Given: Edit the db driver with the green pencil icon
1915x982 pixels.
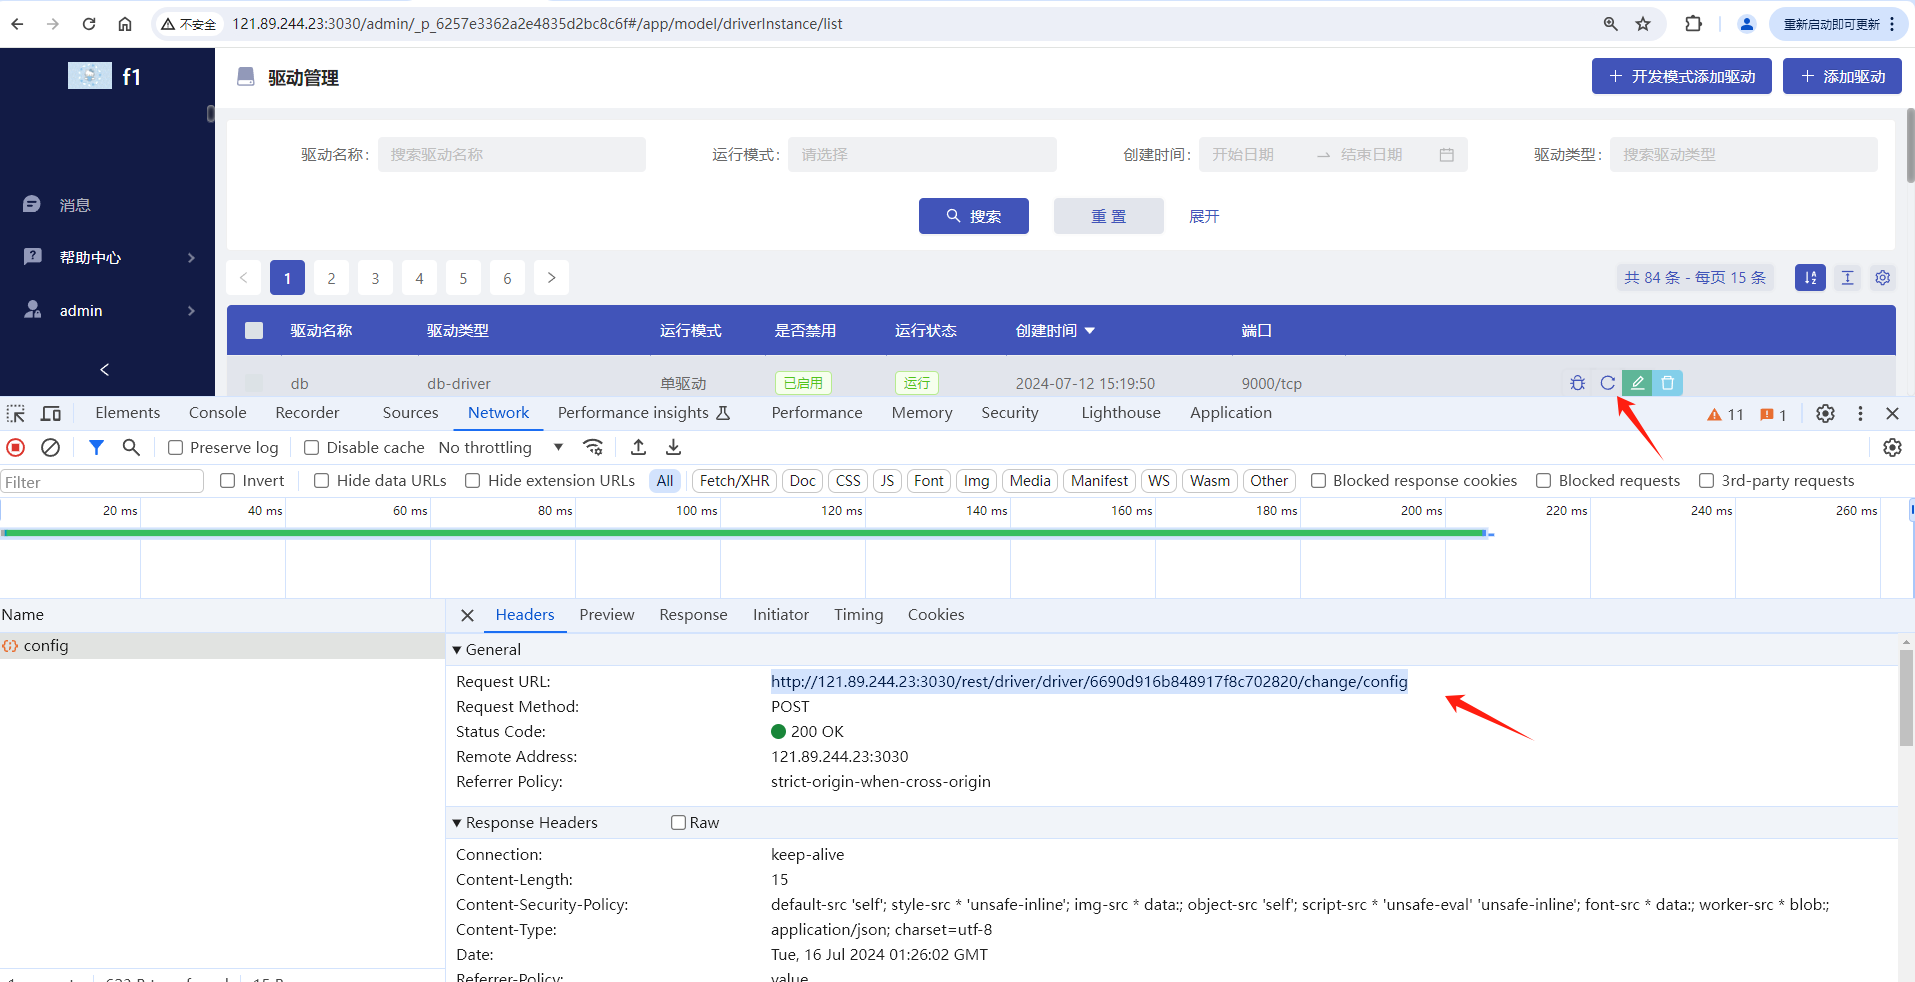Looking at the screenshot, I should click(1637, 383).
